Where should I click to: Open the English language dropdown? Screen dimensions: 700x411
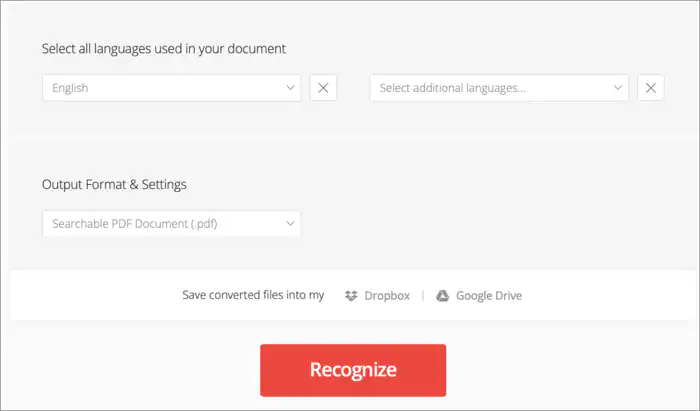coord(171,88)
